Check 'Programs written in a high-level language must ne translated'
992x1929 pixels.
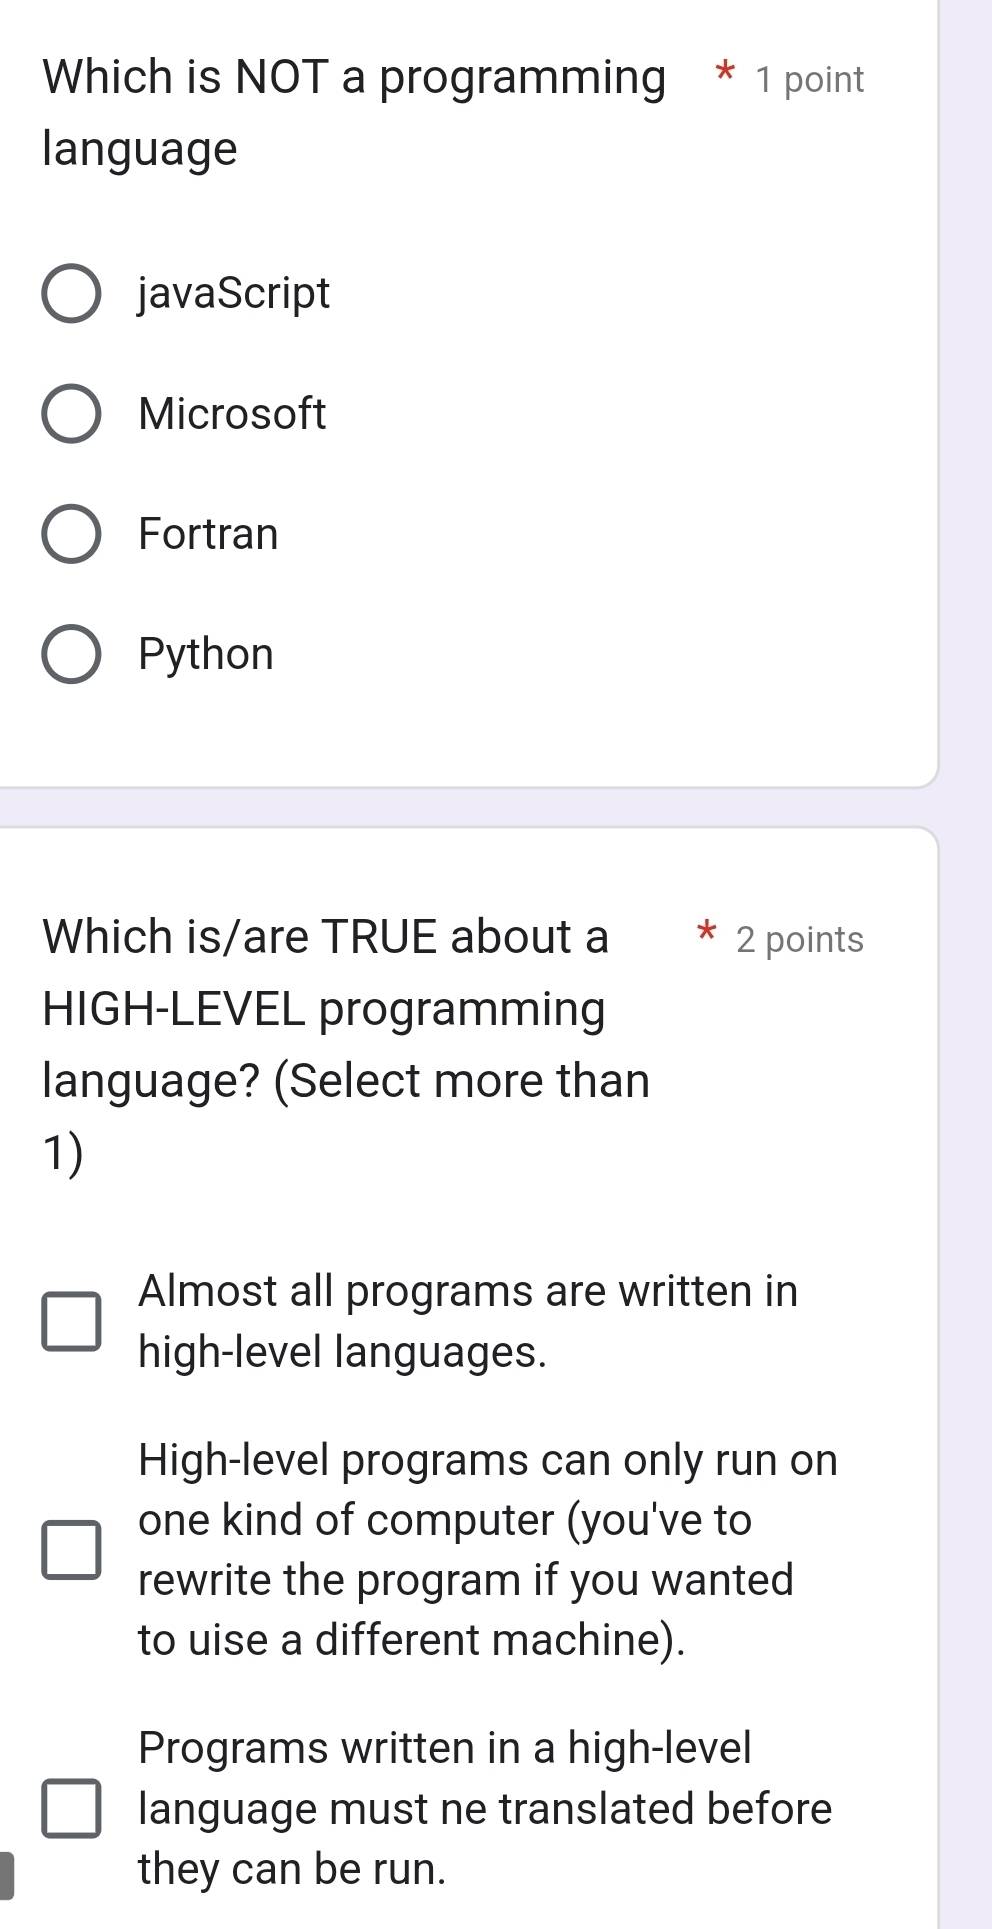point(72,1808)
